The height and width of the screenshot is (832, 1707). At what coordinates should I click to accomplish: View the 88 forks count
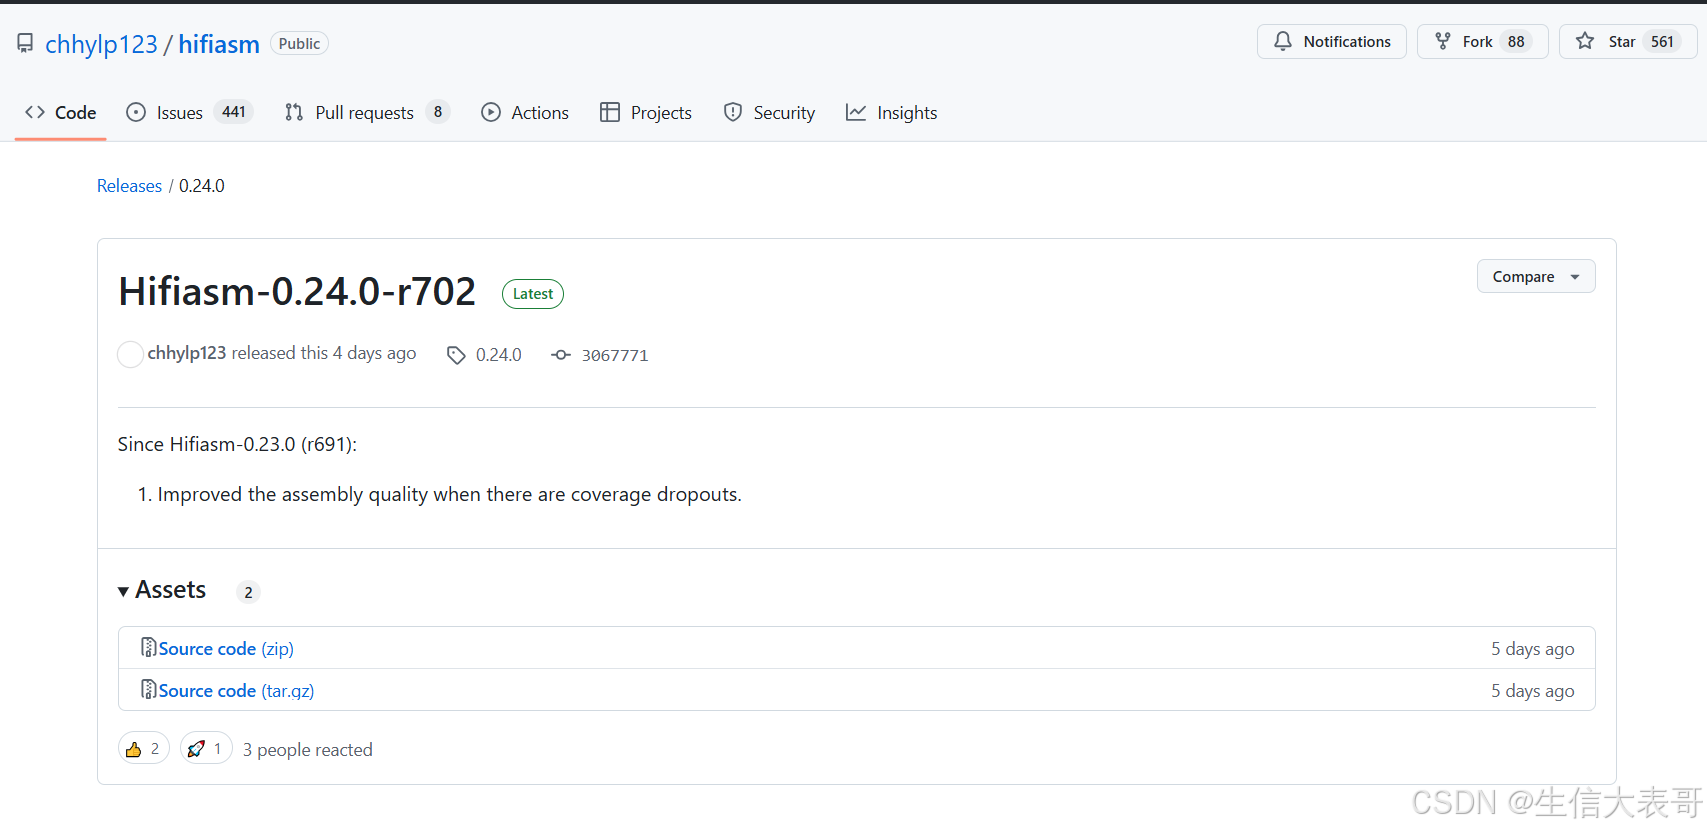click(x=1516, y=42)
